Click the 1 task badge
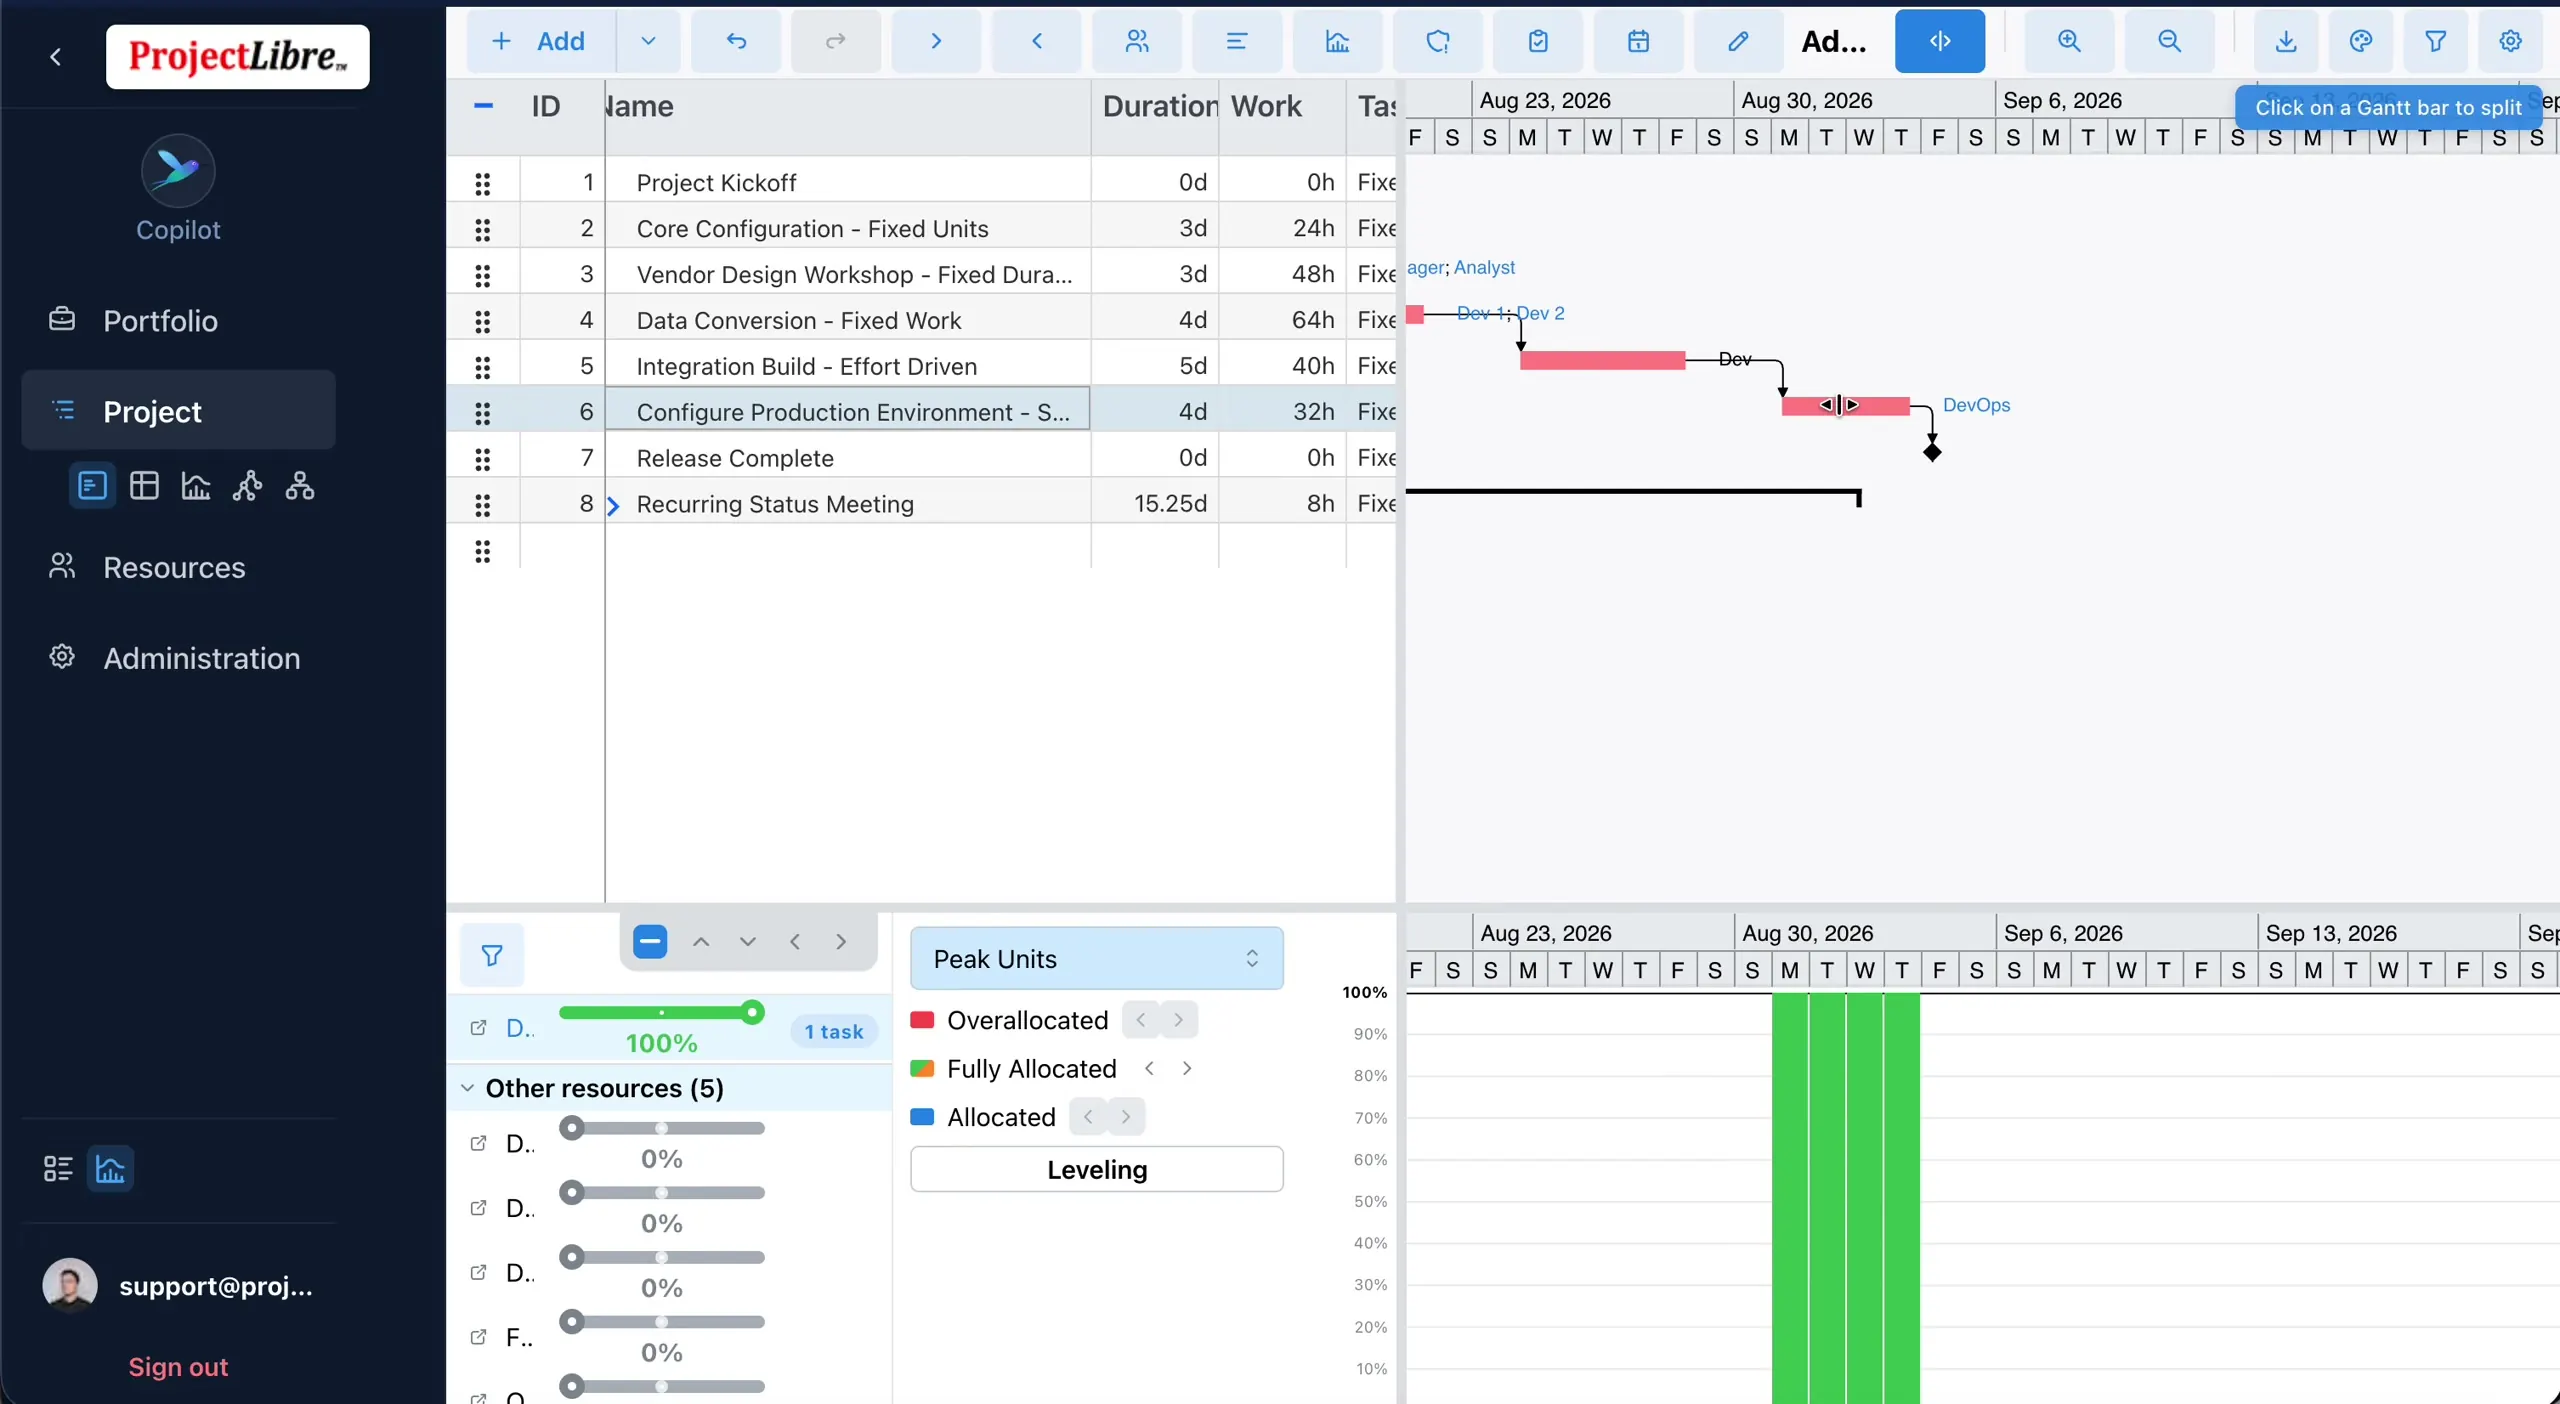 click(834, 1031)
